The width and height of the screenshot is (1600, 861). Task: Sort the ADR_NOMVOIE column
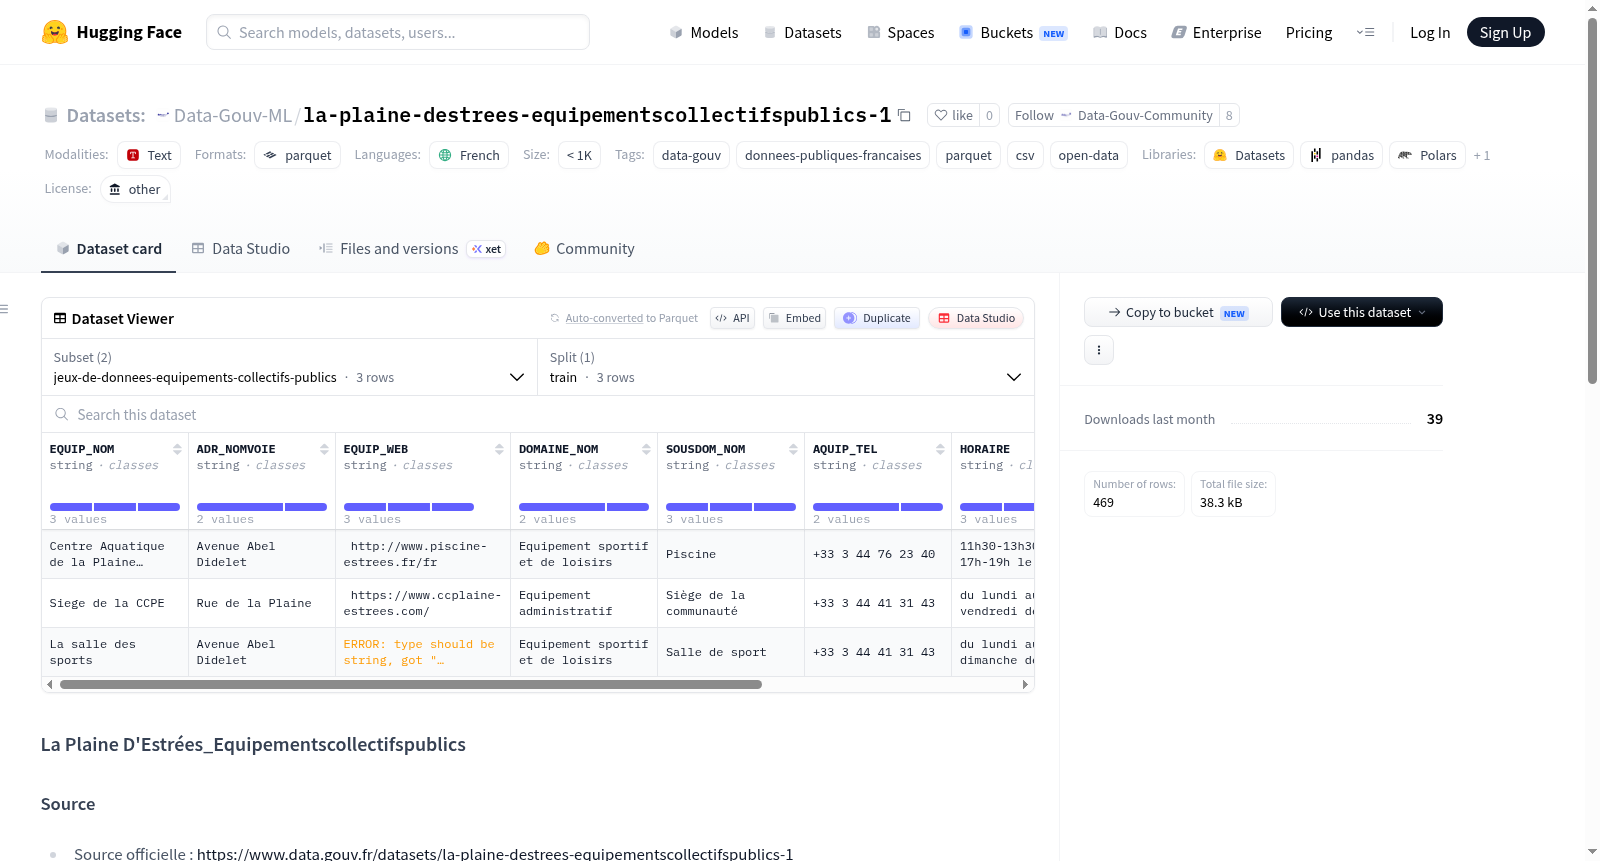(x=324, y=449)
